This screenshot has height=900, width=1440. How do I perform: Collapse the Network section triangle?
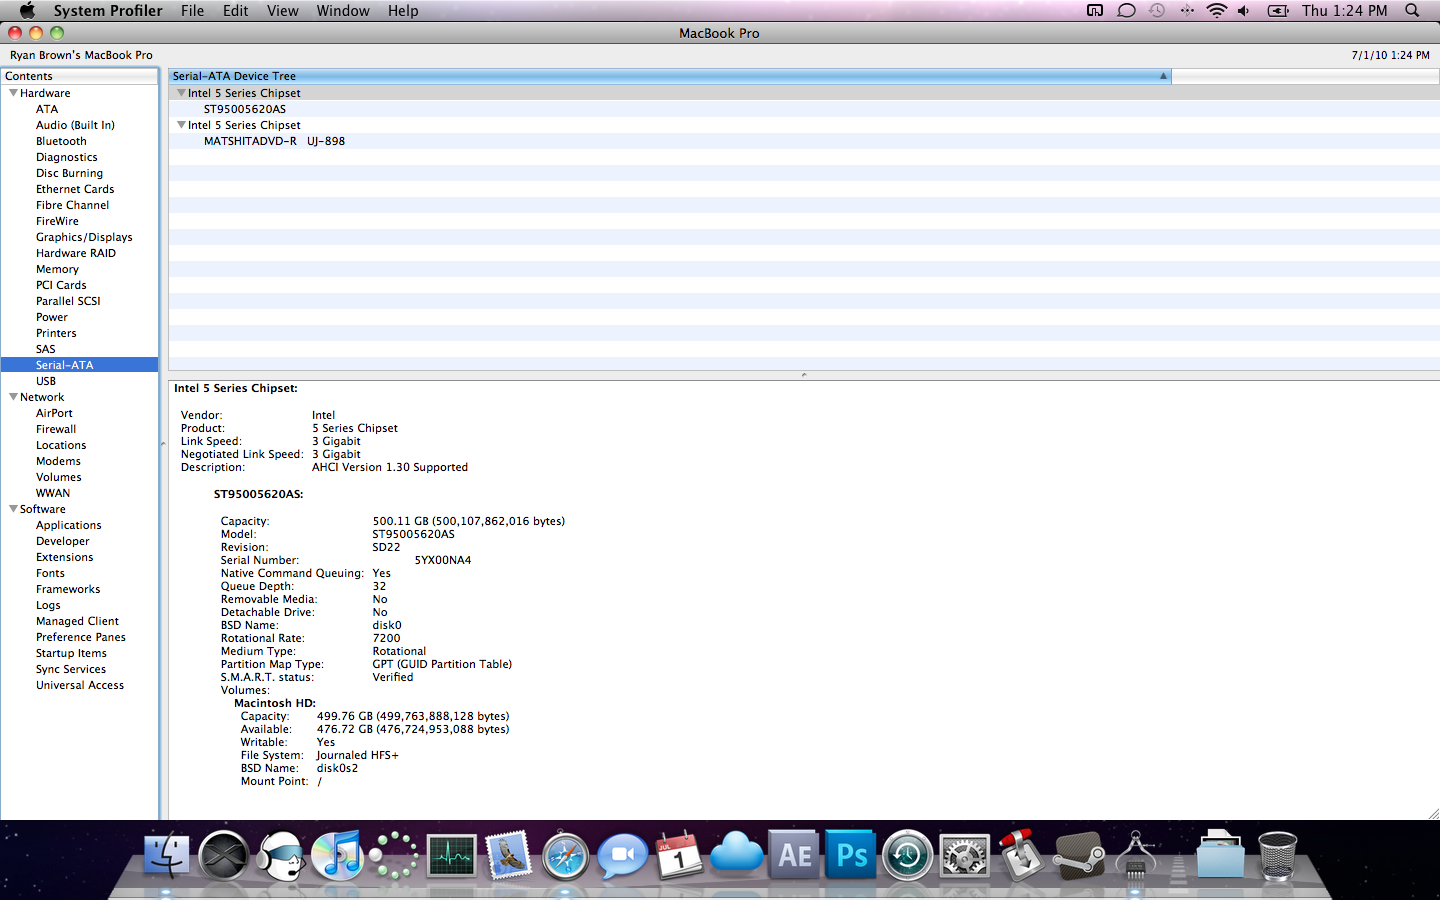tap(13, 397)
